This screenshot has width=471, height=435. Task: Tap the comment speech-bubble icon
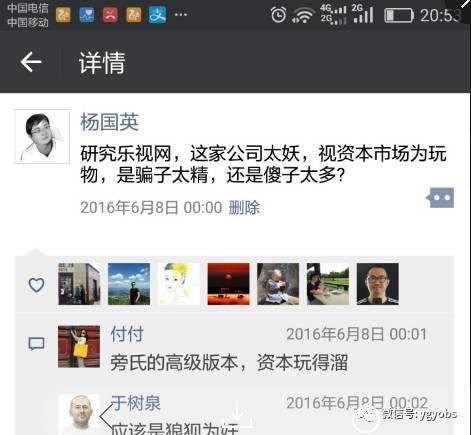coord(36,344)
